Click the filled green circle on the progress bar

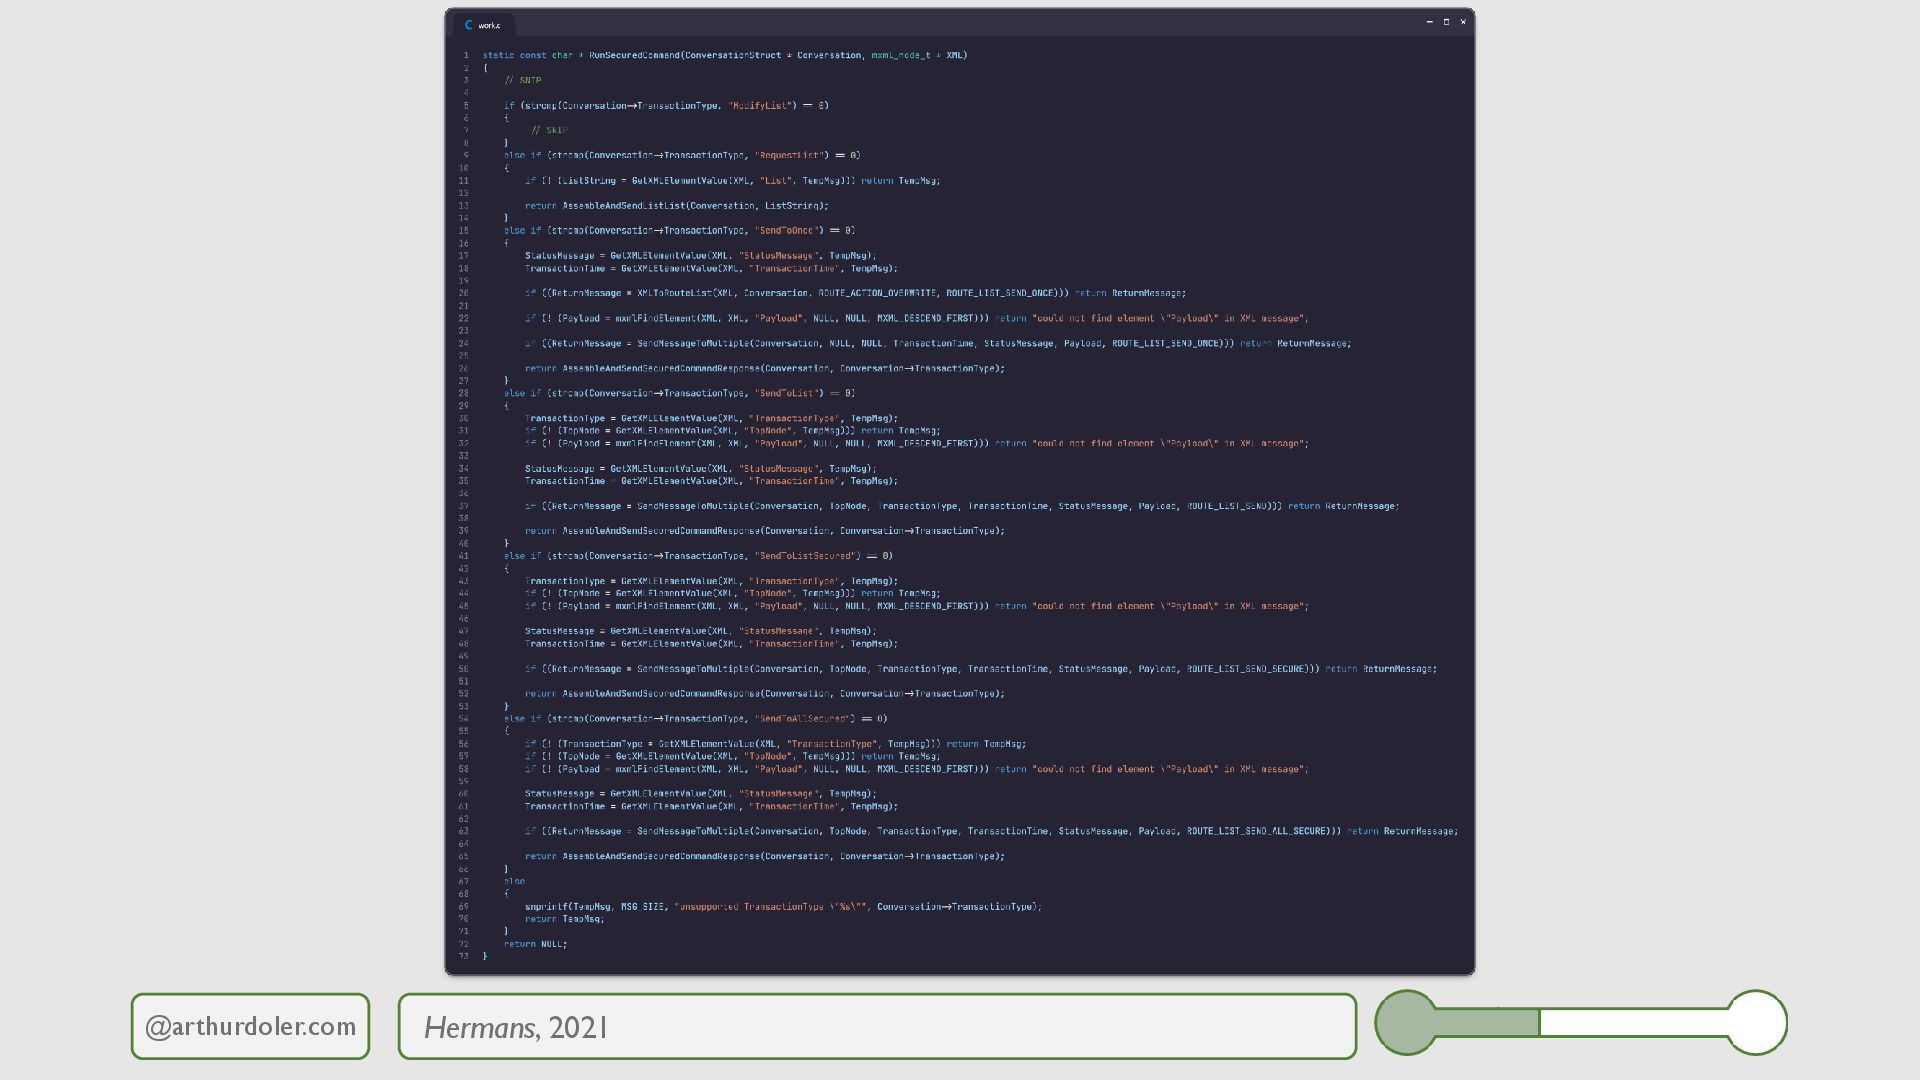(1406, 1022)
